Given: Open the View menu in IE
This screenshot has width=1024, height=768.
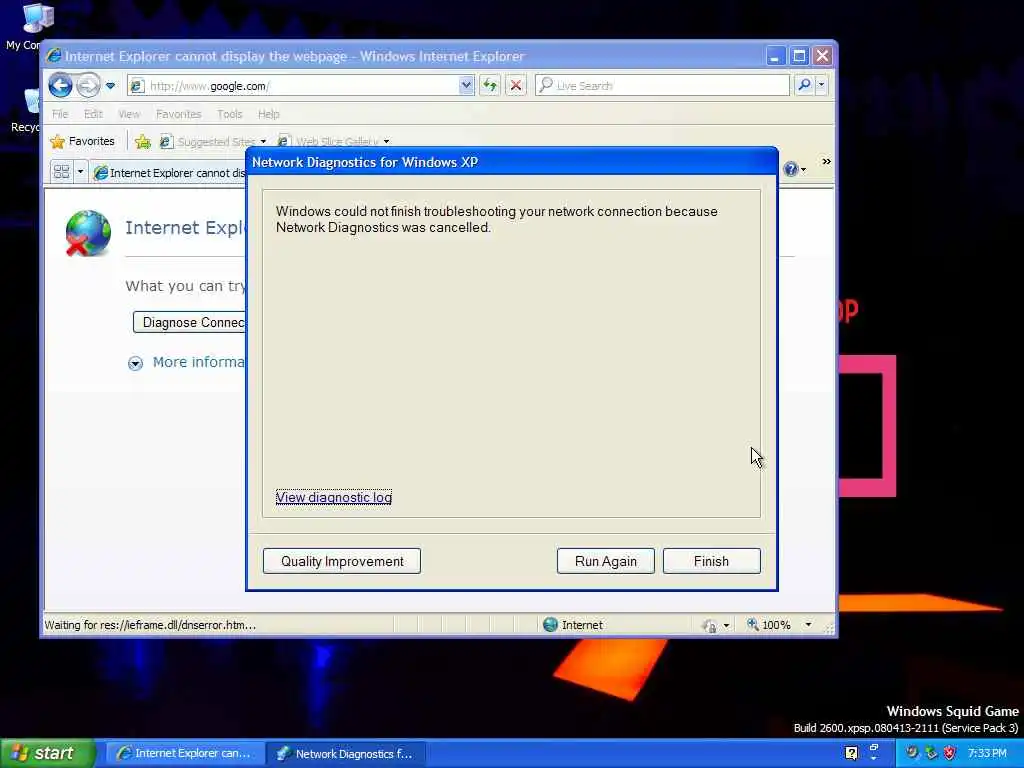Looking at the screenshot, I should (x=129, y=114).
